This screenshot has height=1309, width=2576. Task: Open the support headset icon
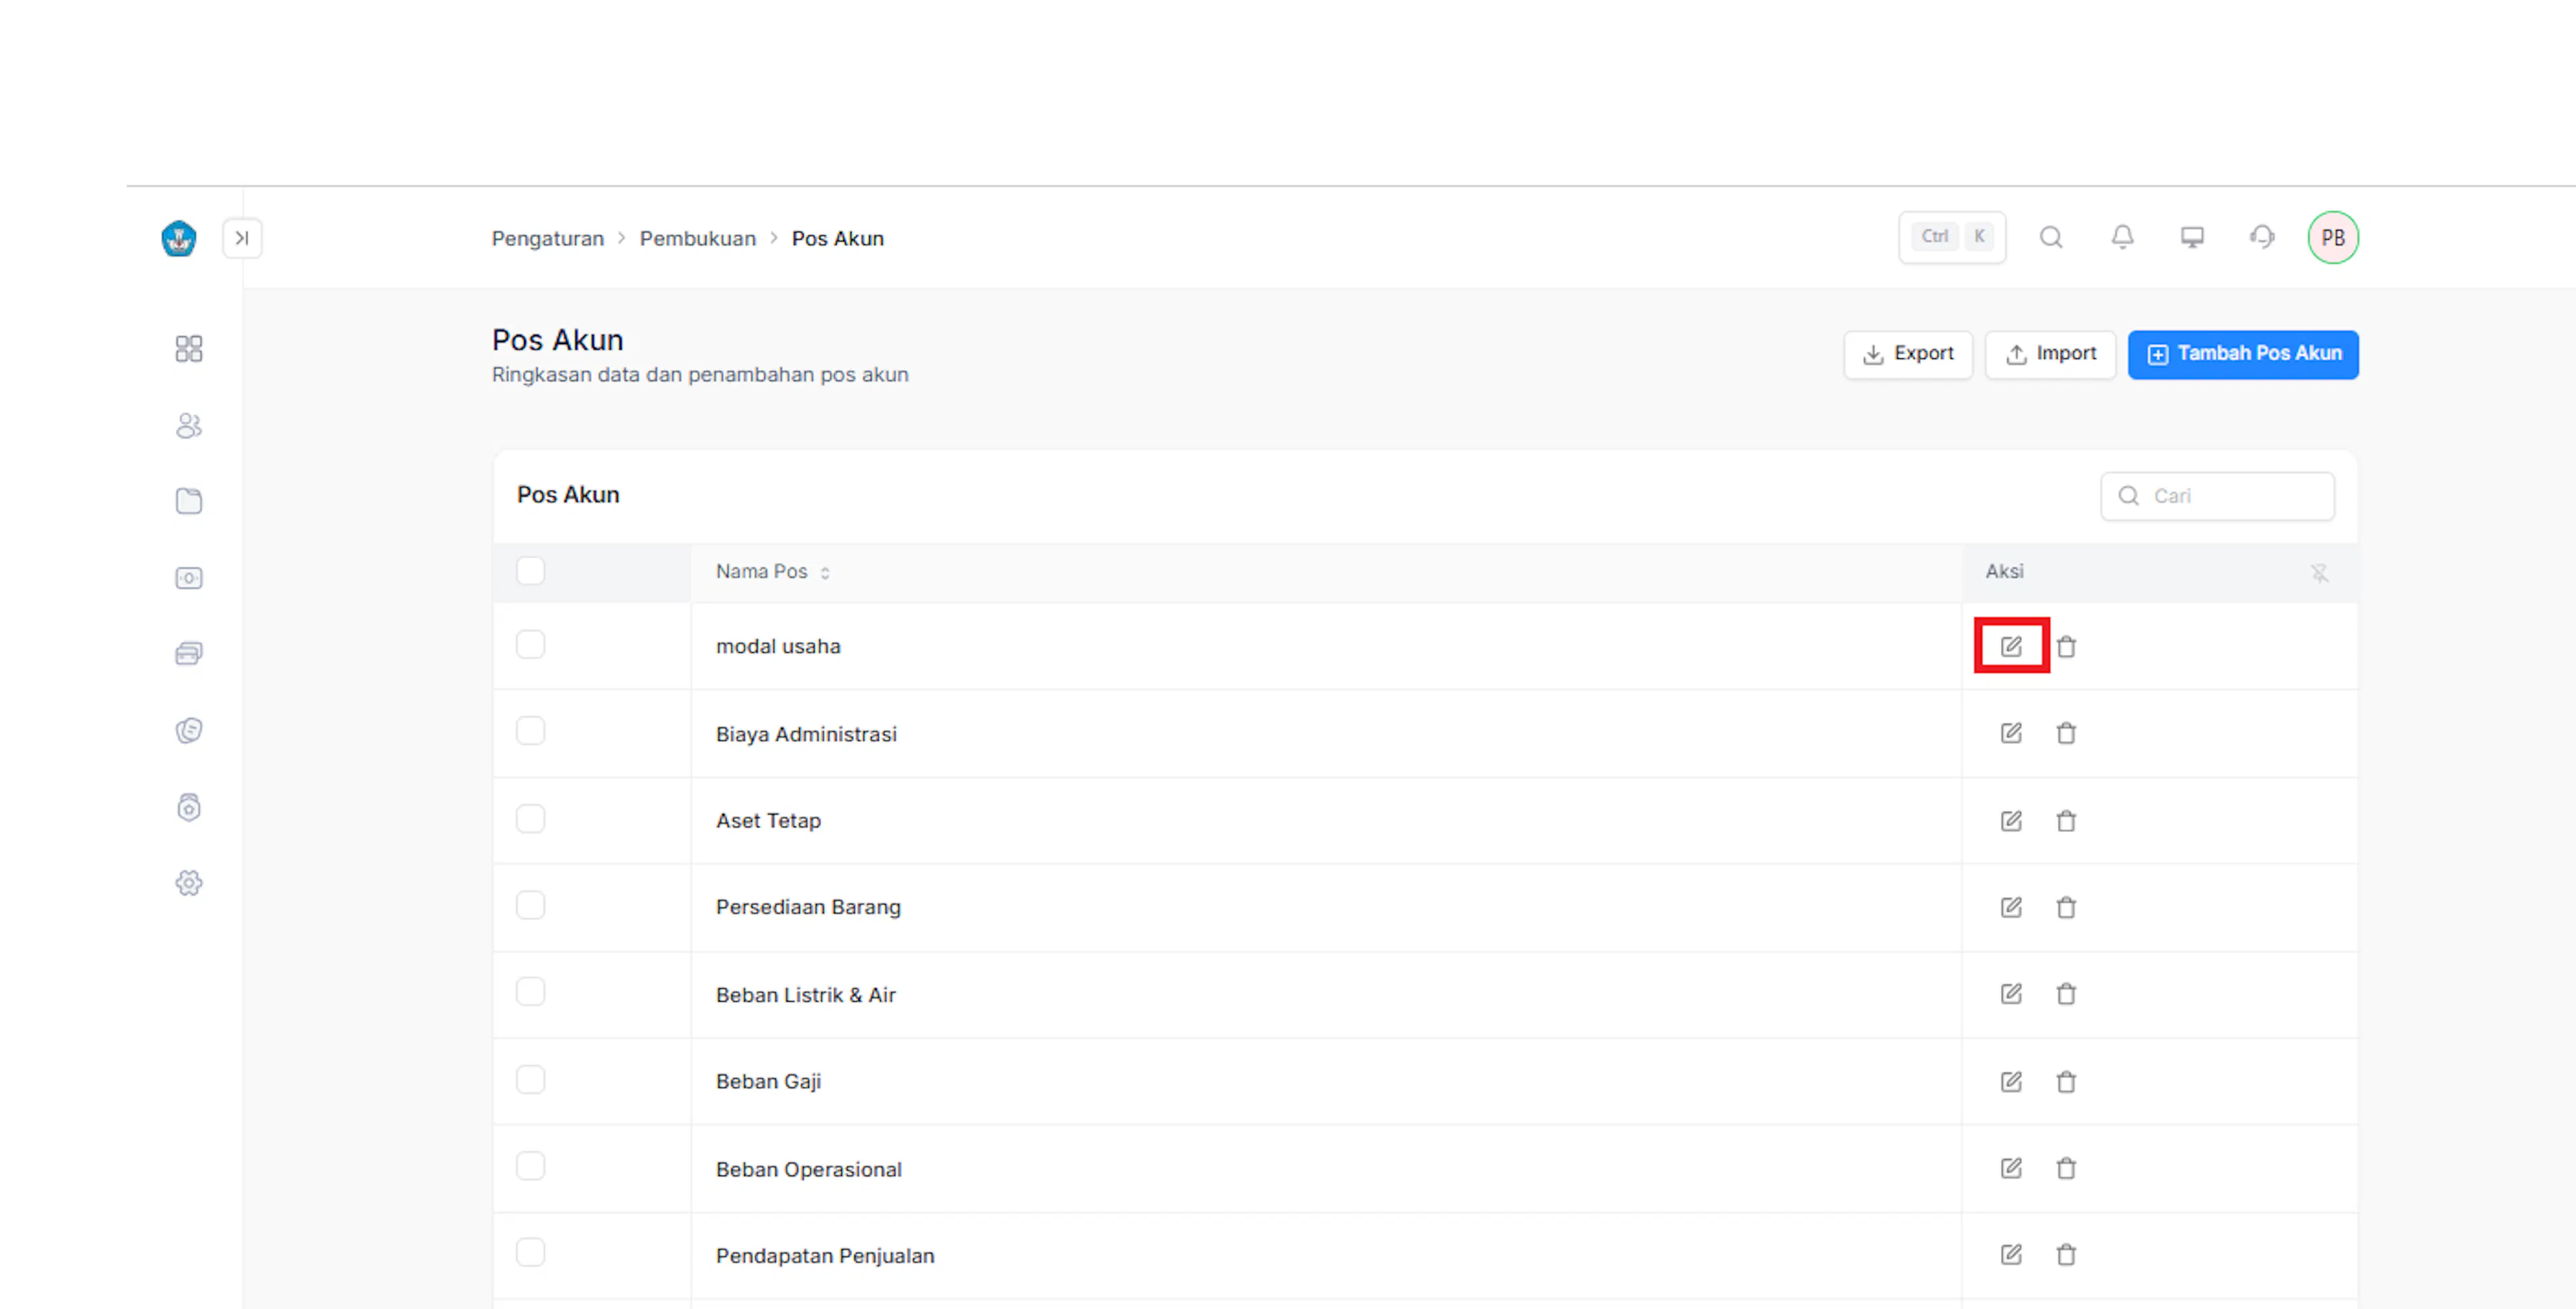2262,237
